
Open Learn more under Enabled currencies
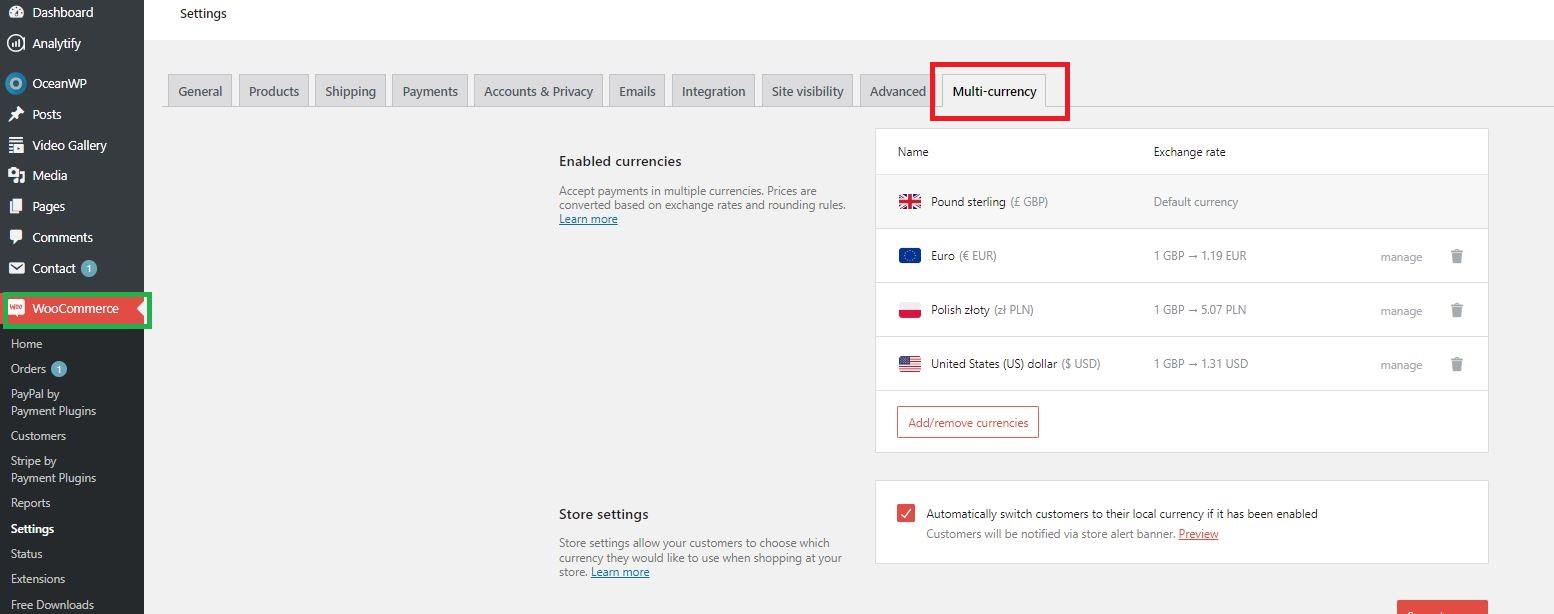coord(588,219)
